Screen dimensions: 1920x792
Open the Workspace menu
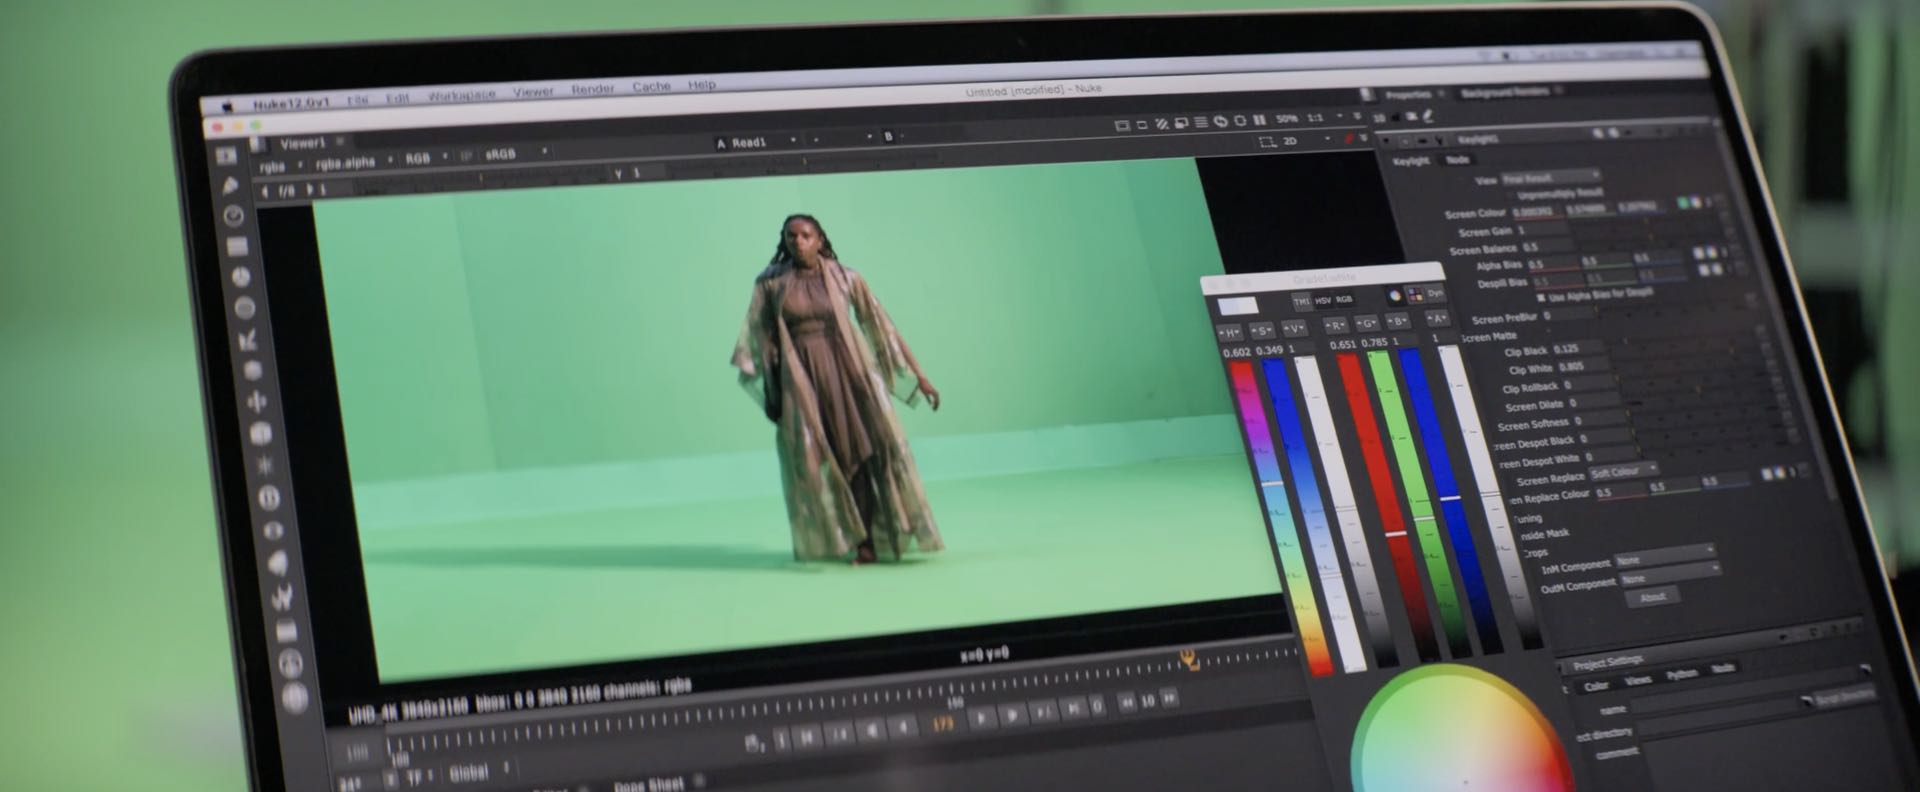461,95
